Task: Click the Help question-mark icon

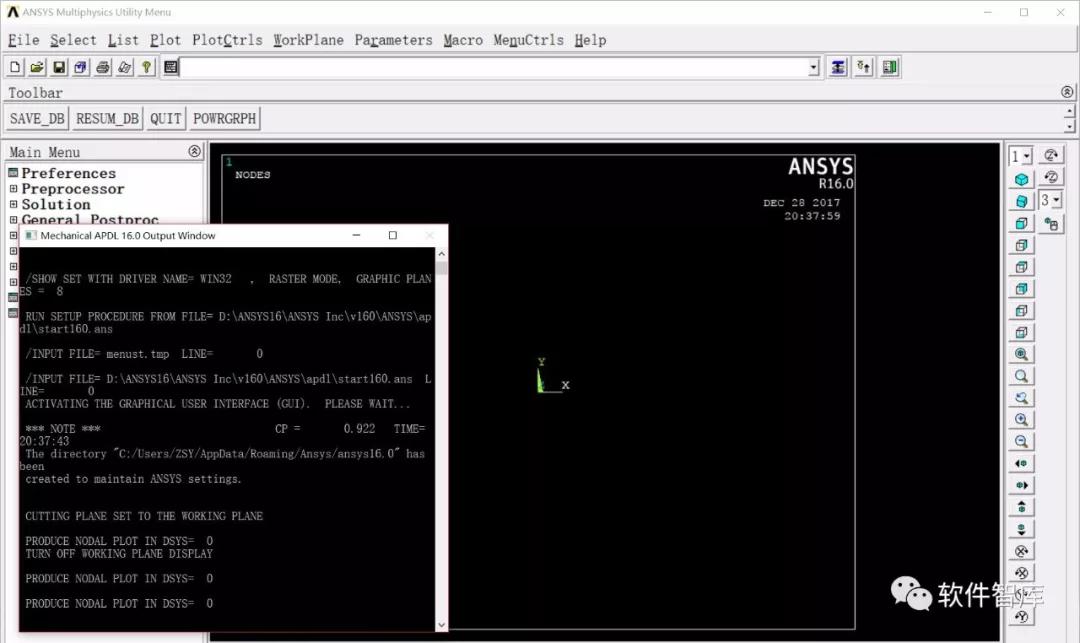Action: pos(145,66)
